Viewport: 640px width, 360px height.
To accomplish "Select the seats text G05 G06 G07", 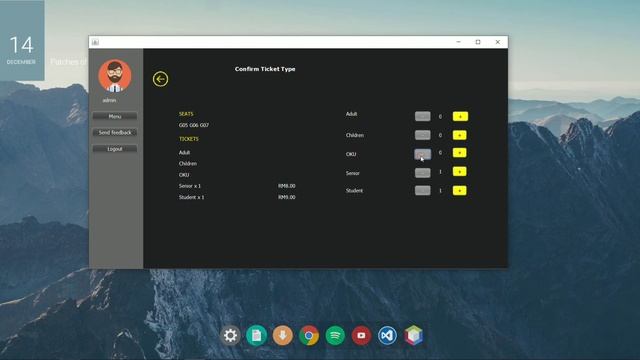I will 194,125.
